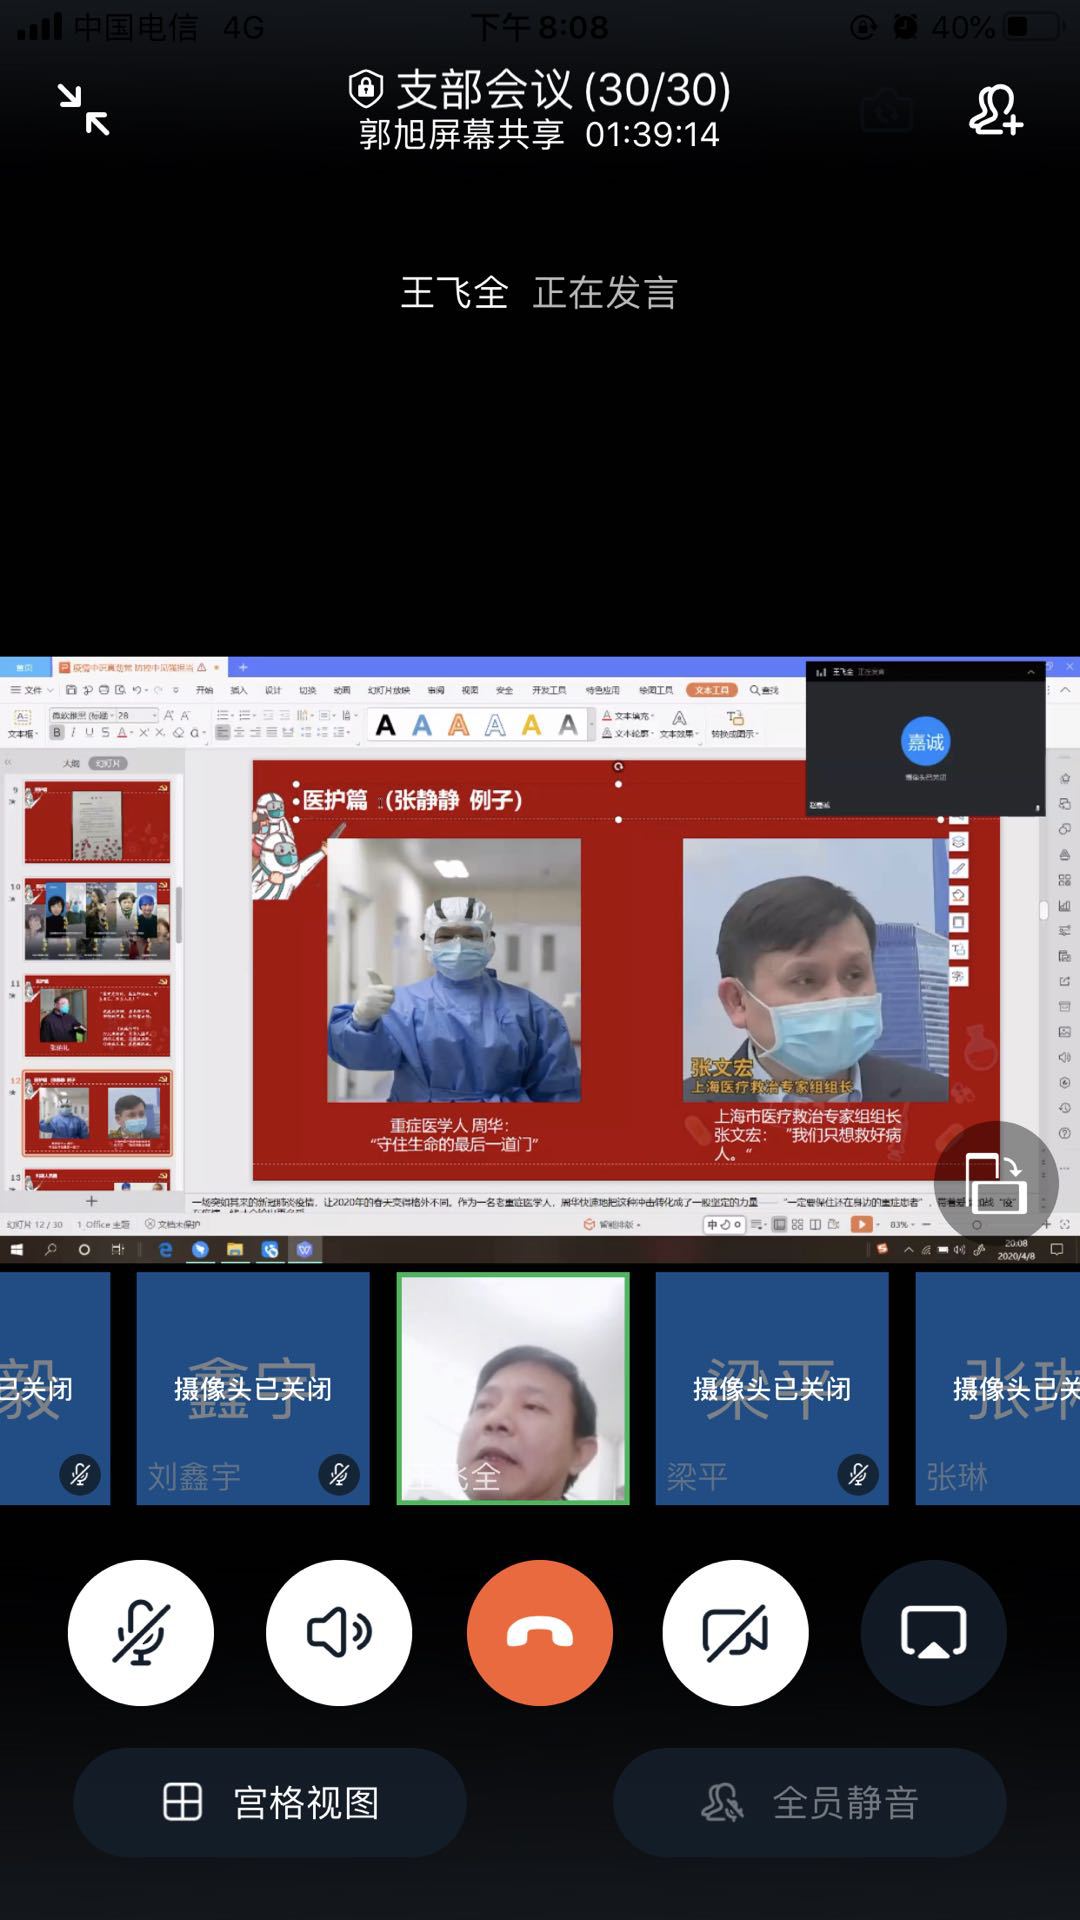Select the 文本工具 ribbon tab
Viewport: 1080px width, 1920px height.
[711, 690]
